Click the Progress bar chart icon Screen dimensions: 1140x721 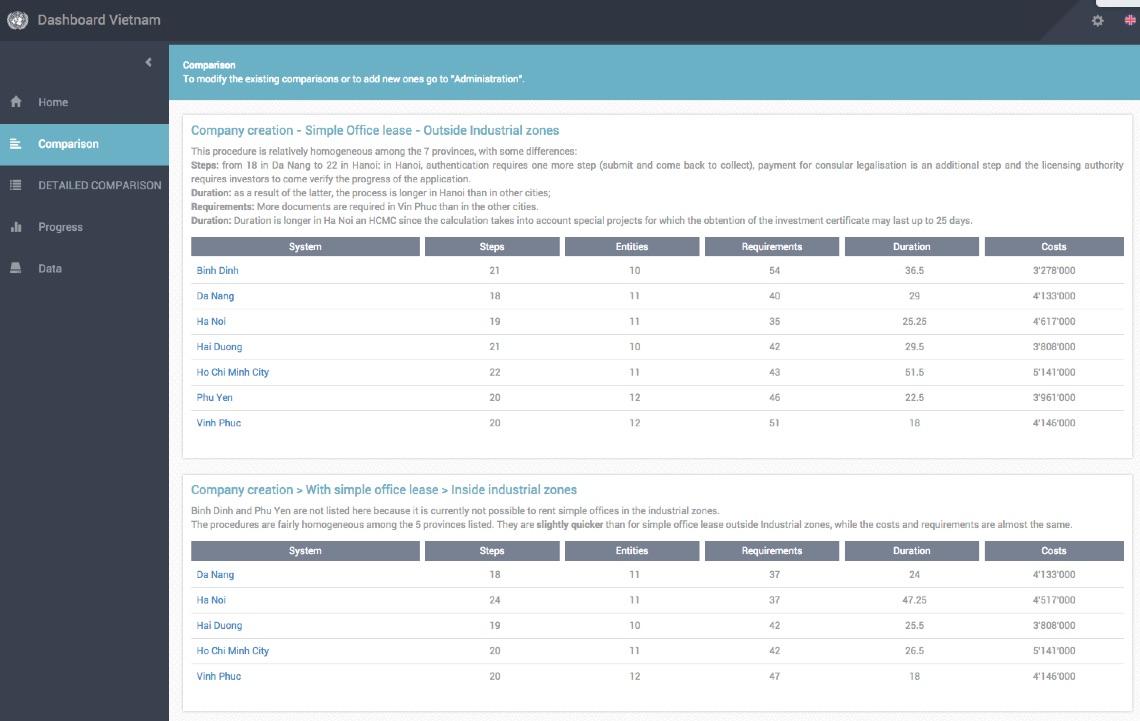(16, 227)
